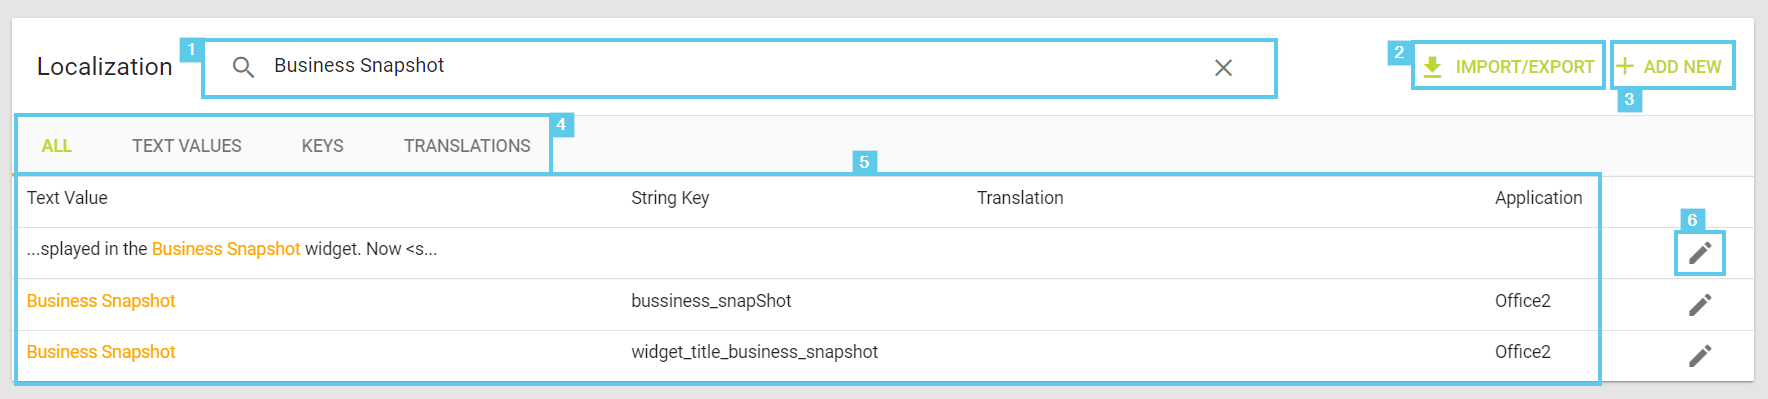The height and width of the screenshot is (399, 1768).
Task: Clear the Business Snapshot search text
Action: [x=1223, y=67]
